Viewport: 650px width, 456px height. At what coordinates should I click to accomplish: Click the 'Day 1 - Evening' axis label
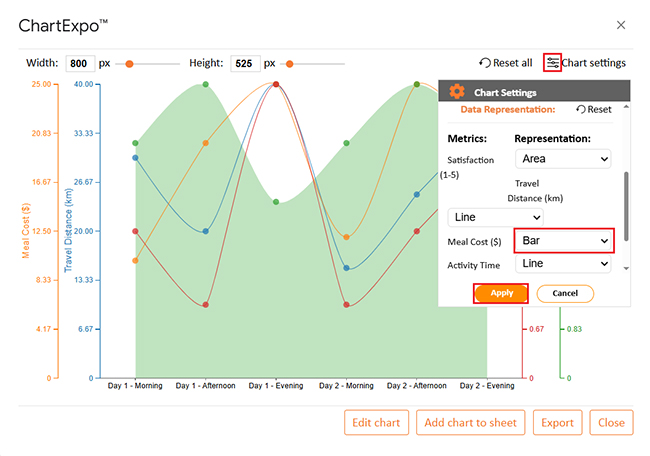[276, 386]
